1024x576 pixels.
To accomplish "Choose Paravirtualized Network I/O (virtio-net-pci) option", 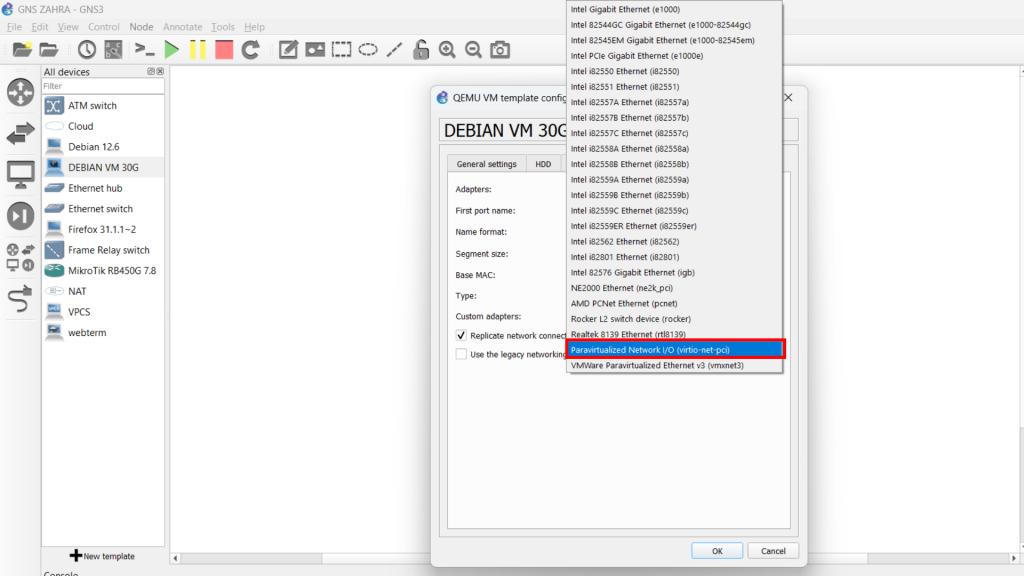I will pyautogui.click(x=675, y=350).
